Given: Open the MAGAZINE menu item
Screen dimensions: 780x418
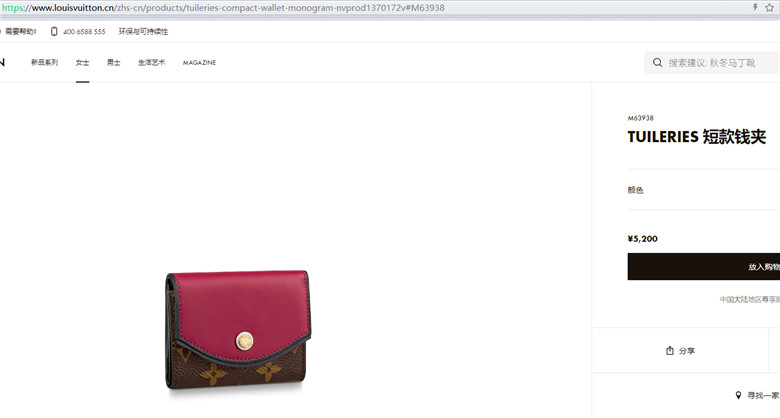Looking at the screenshot, I should click(x=199, y=63).
